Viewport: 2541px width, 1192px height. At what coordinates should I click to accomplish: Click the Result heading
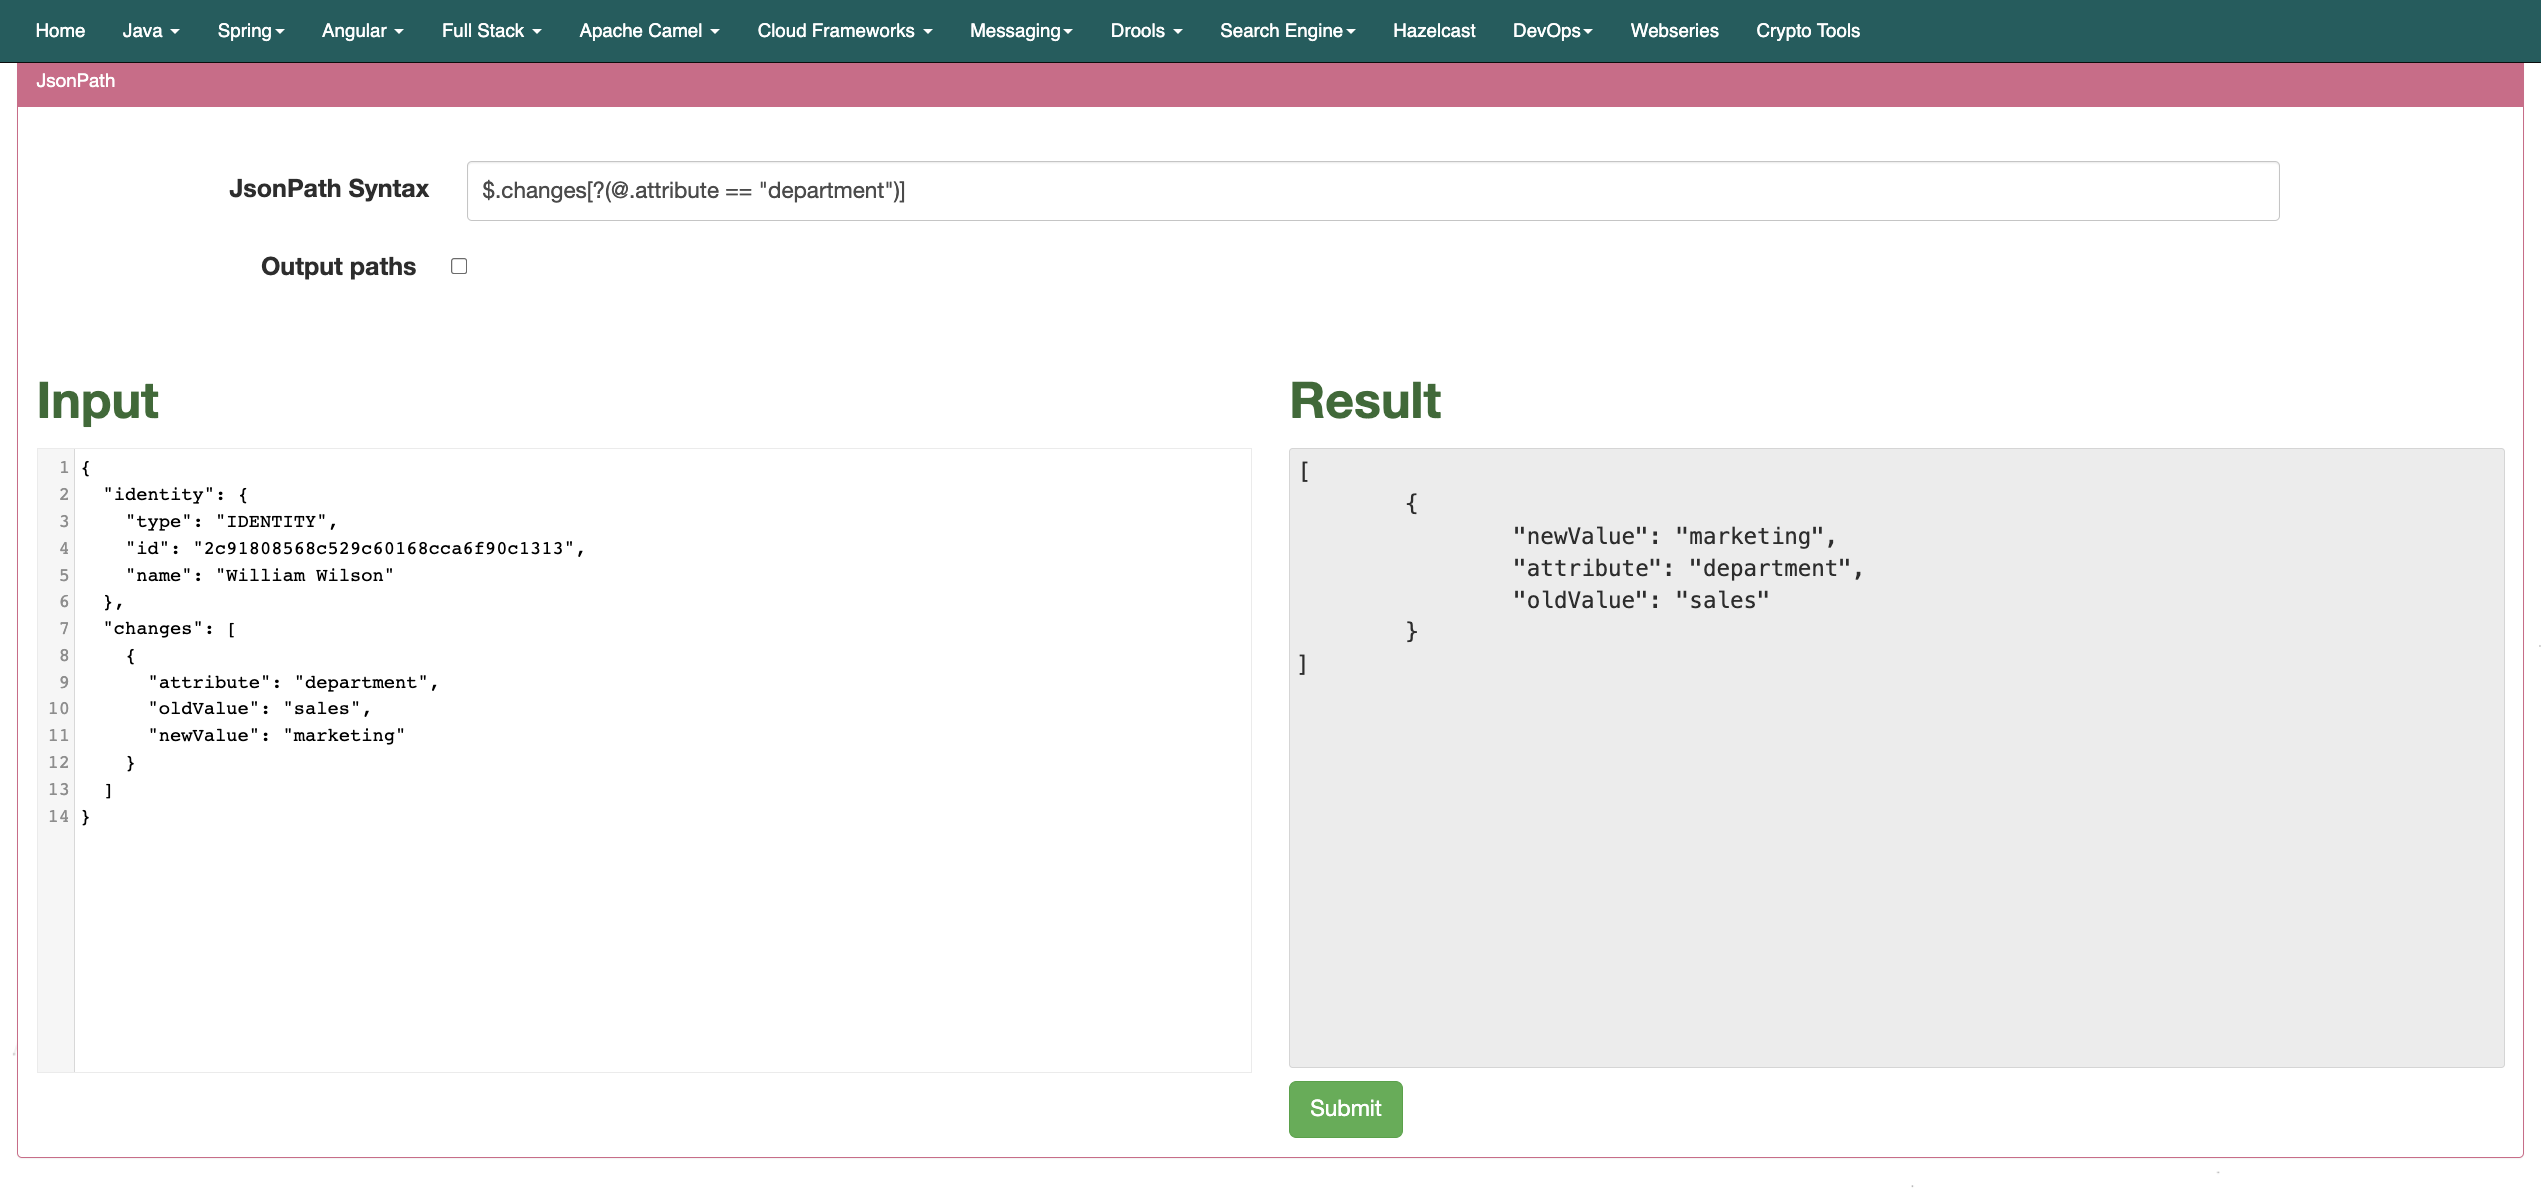point(1365,402)
